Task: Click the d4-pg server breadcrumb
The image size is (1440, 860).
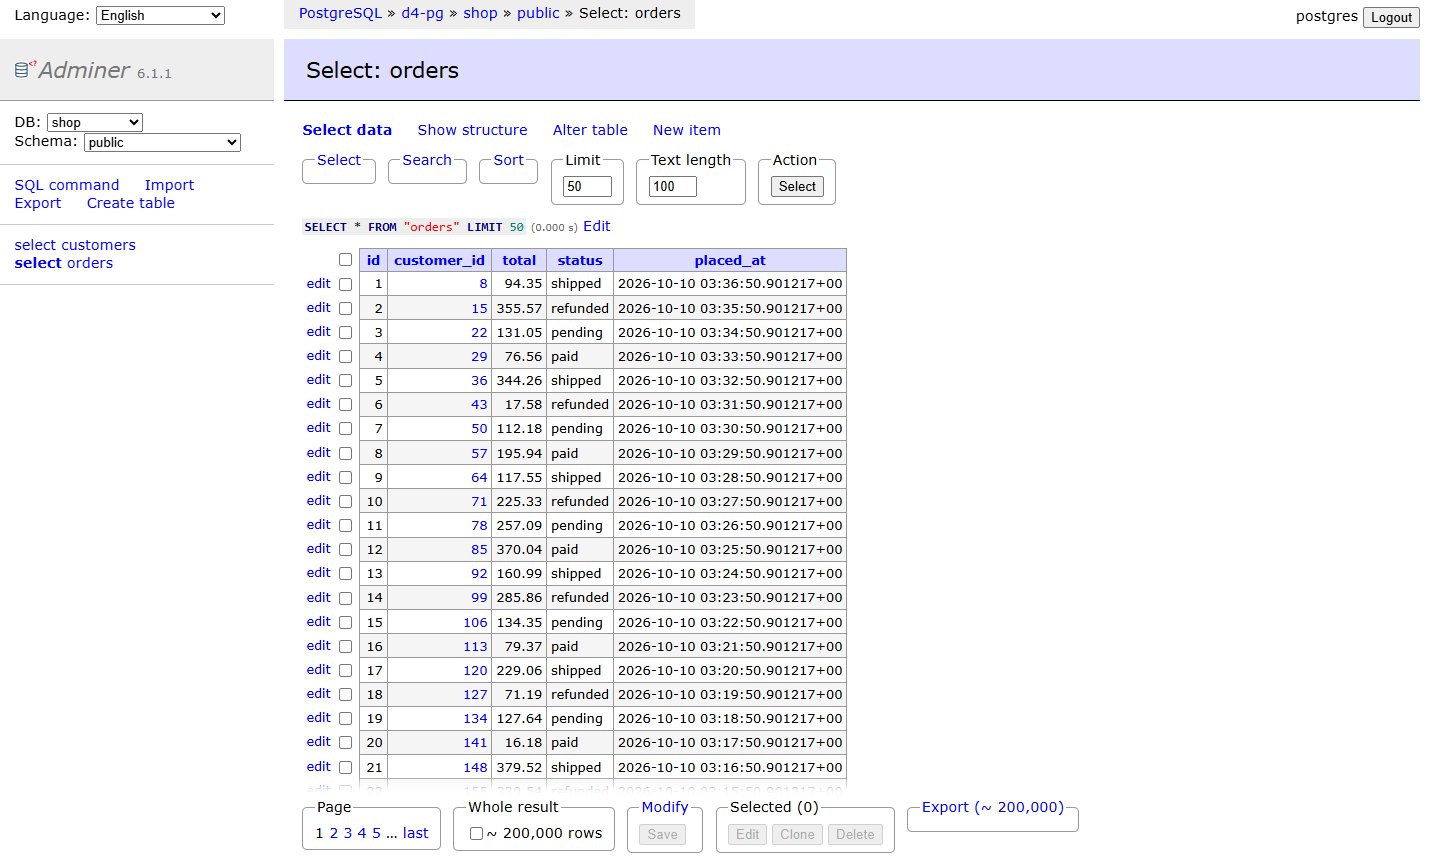Action: coord(422,13)
